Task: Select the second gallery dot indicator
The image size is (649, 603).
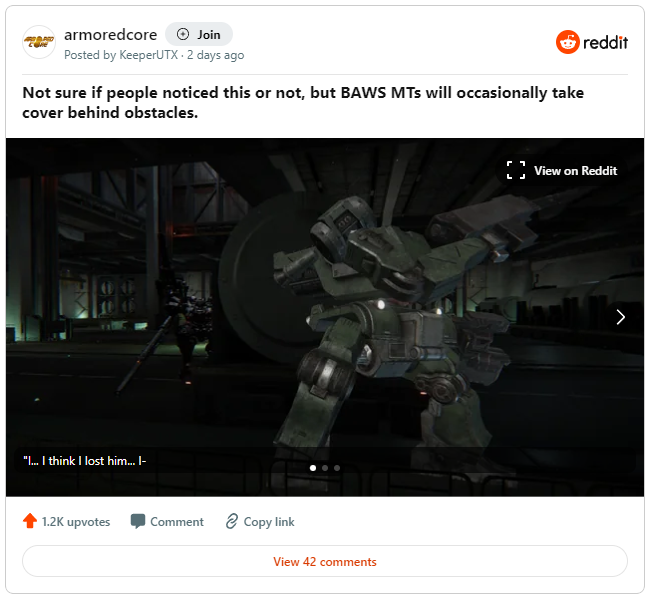Action: 325,468
